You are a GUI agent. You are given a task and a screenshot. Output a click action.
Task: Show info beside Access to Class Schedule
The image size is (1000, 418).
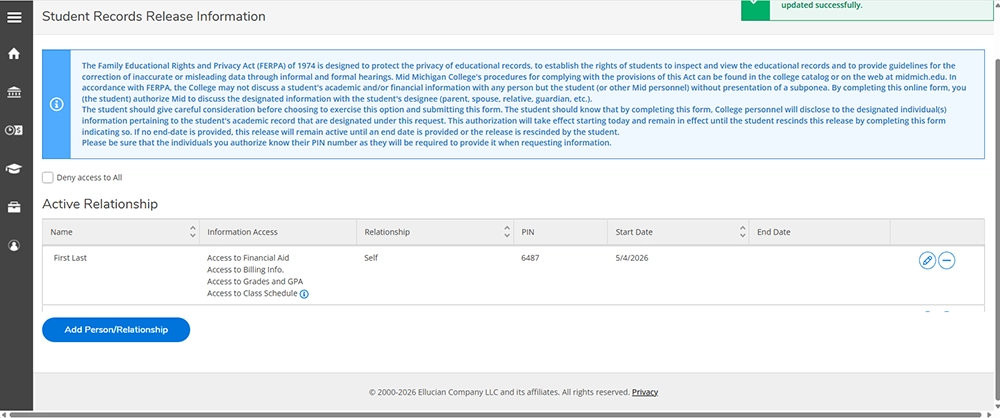304,294
